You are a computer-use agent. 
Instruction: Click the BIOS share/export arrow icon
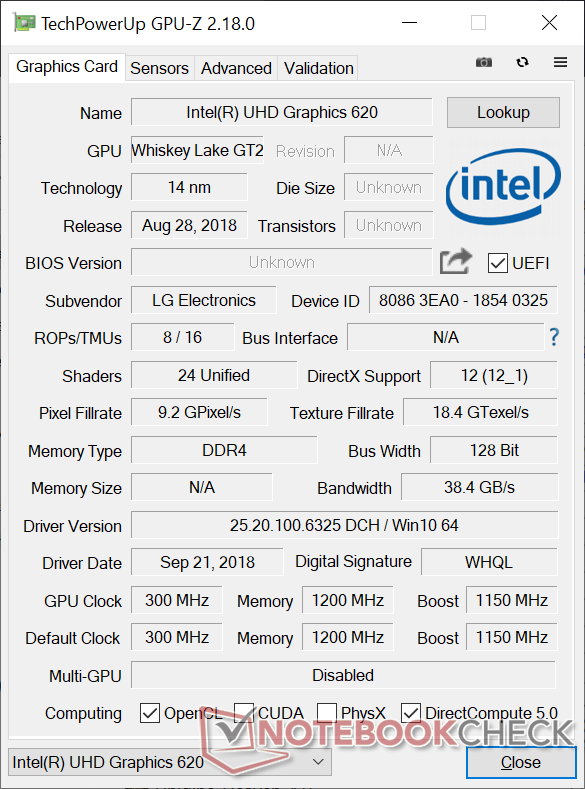(455, 262)
